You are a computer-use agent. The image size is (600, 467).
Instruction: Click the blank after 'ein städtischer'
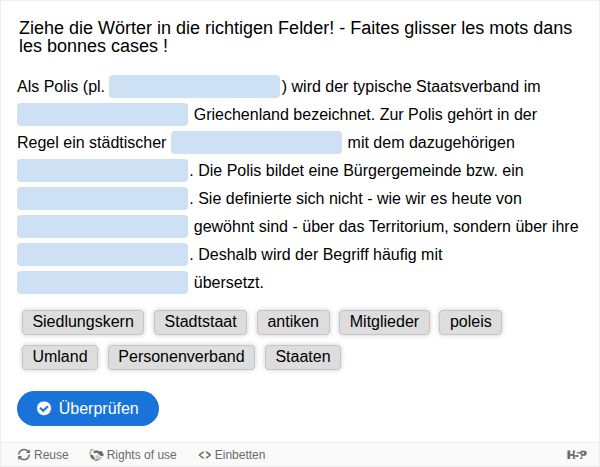257,143
